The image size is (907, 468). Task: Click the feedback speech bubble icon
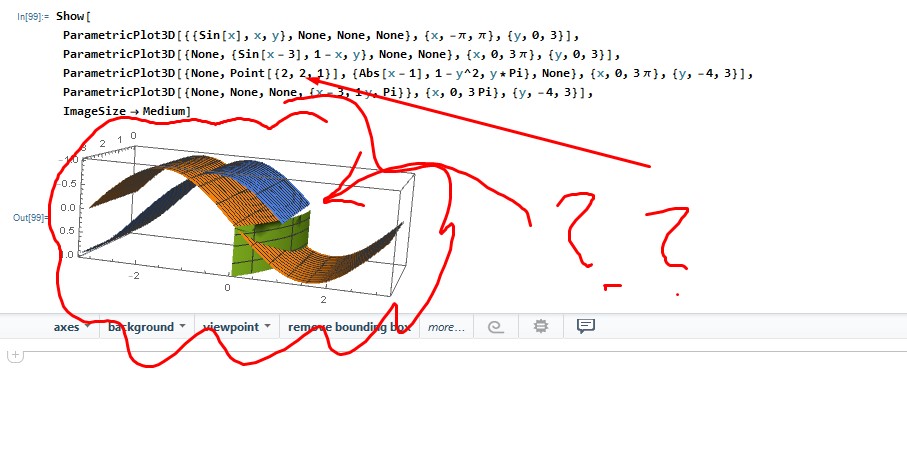click(585, 326)
